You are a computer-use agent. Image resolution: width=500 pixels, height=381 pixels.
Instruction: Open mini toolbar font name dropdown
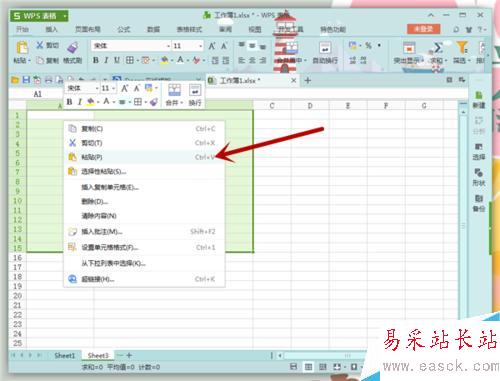(x=97, y=88)
